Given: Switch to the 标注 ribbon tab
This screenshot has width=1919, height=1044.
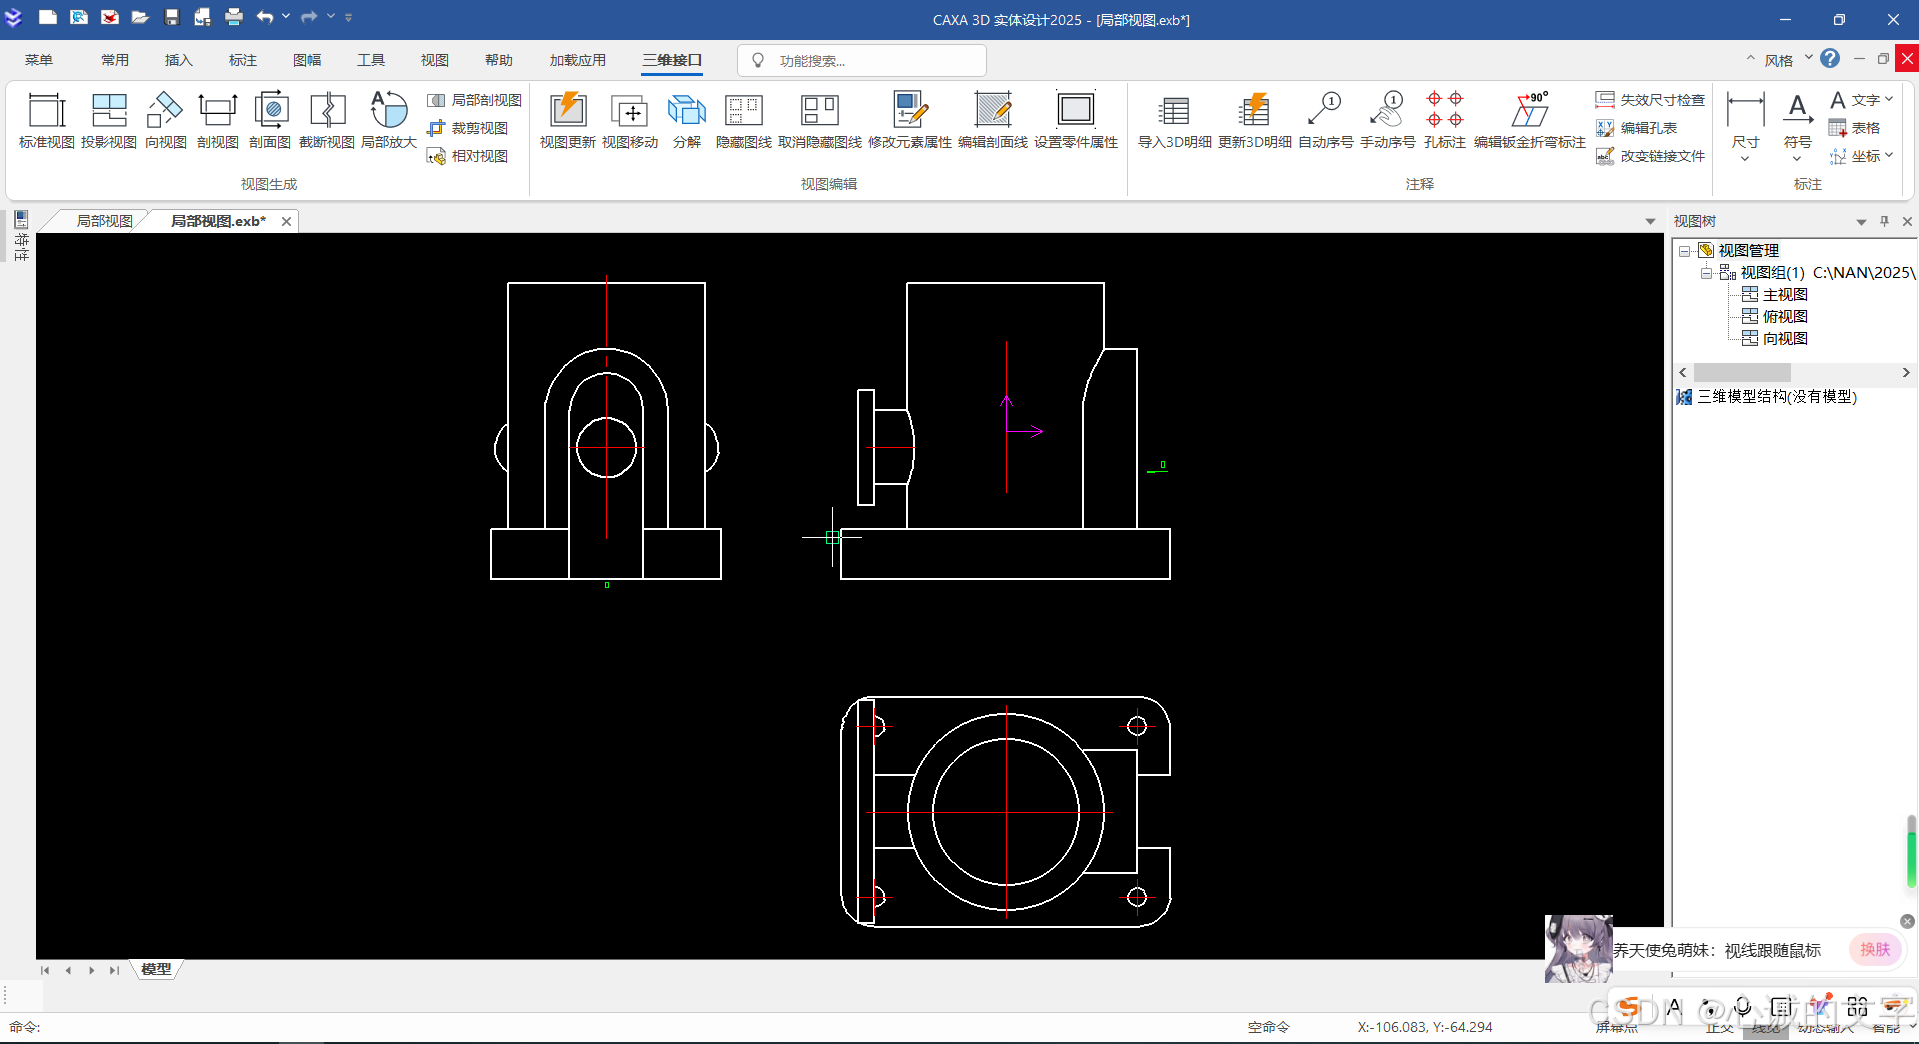Looking at the screenshot, I should point(243,60).
